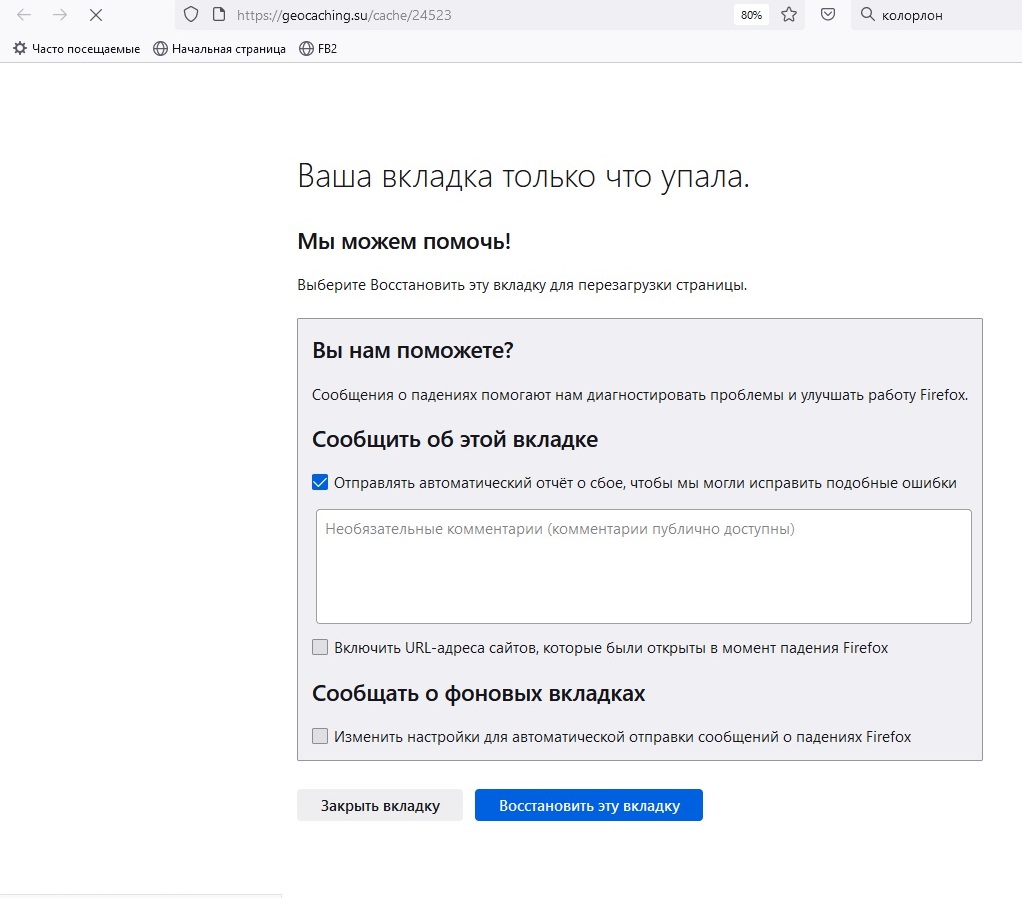Bookmark this page with the star icon
This screenshot has width=1022, height=898.
pos(789,15)
